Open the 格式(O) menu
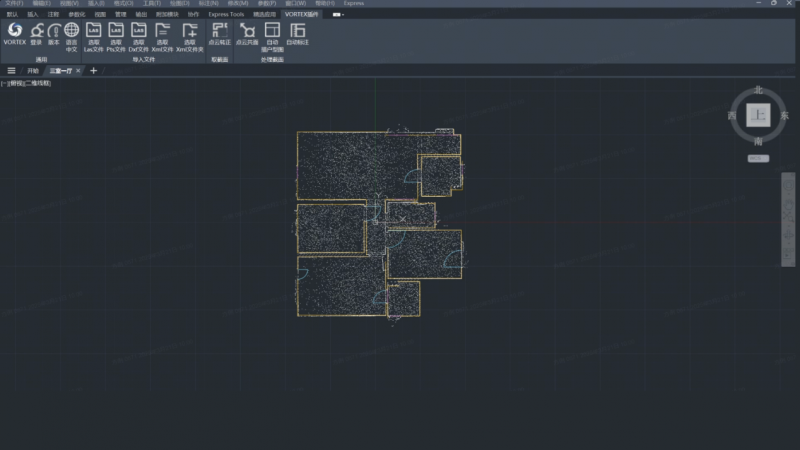This screenshot has height=450, width=800. 123,3
